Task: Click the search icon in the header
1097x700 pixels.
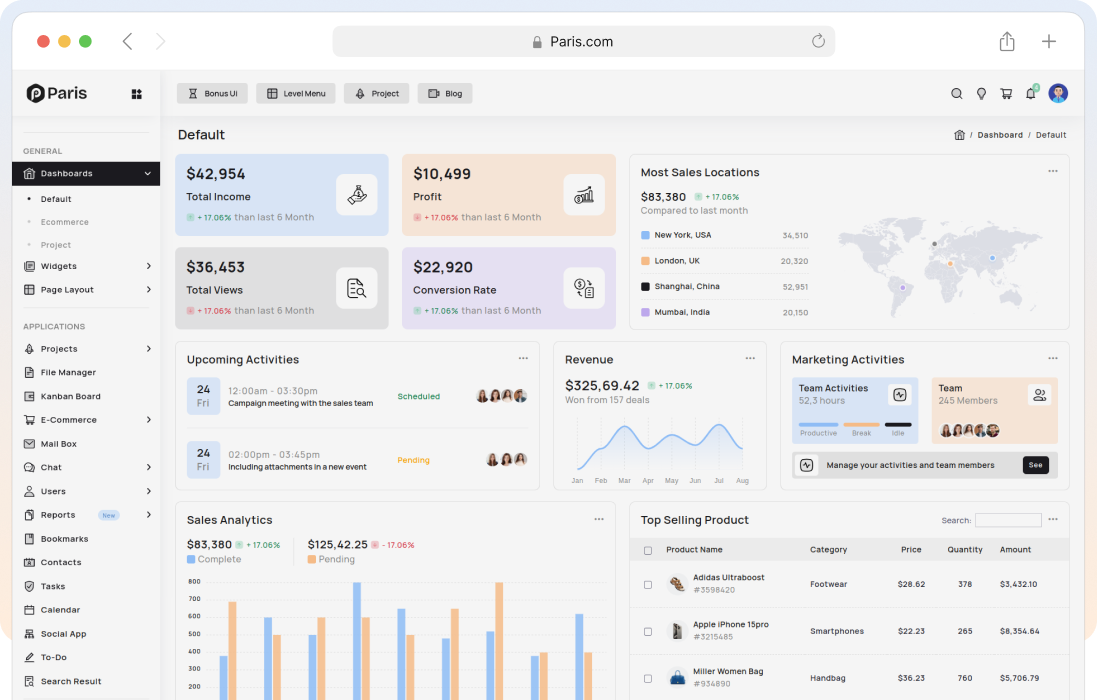Action: pyautogui.click(x=956, y=94)
